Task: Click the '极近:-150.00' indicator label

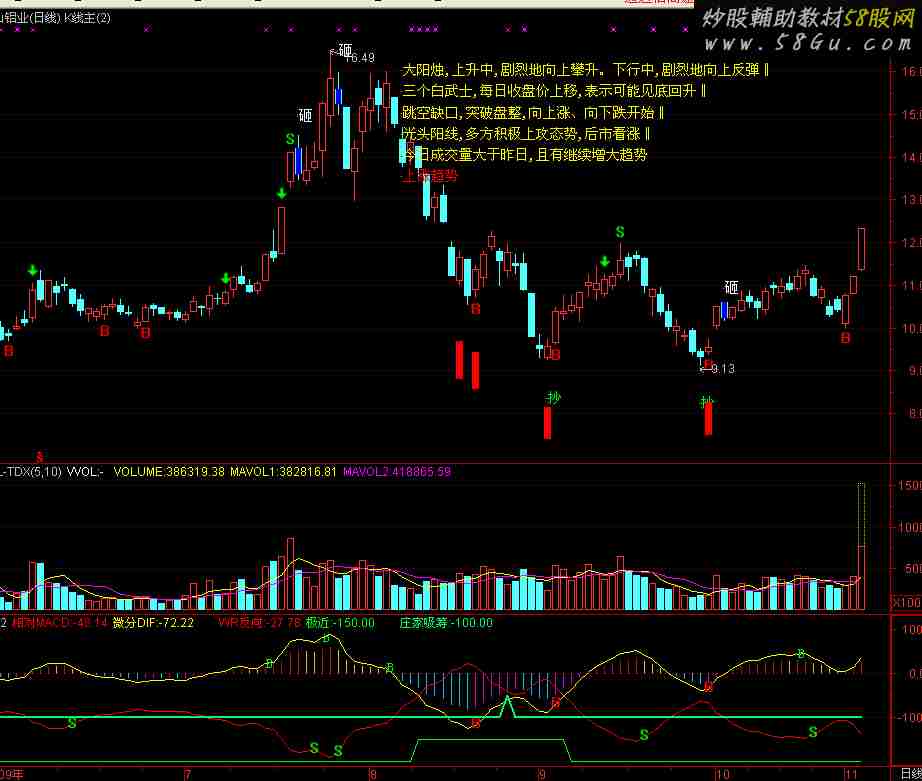Action: click(x=339, y=623)
